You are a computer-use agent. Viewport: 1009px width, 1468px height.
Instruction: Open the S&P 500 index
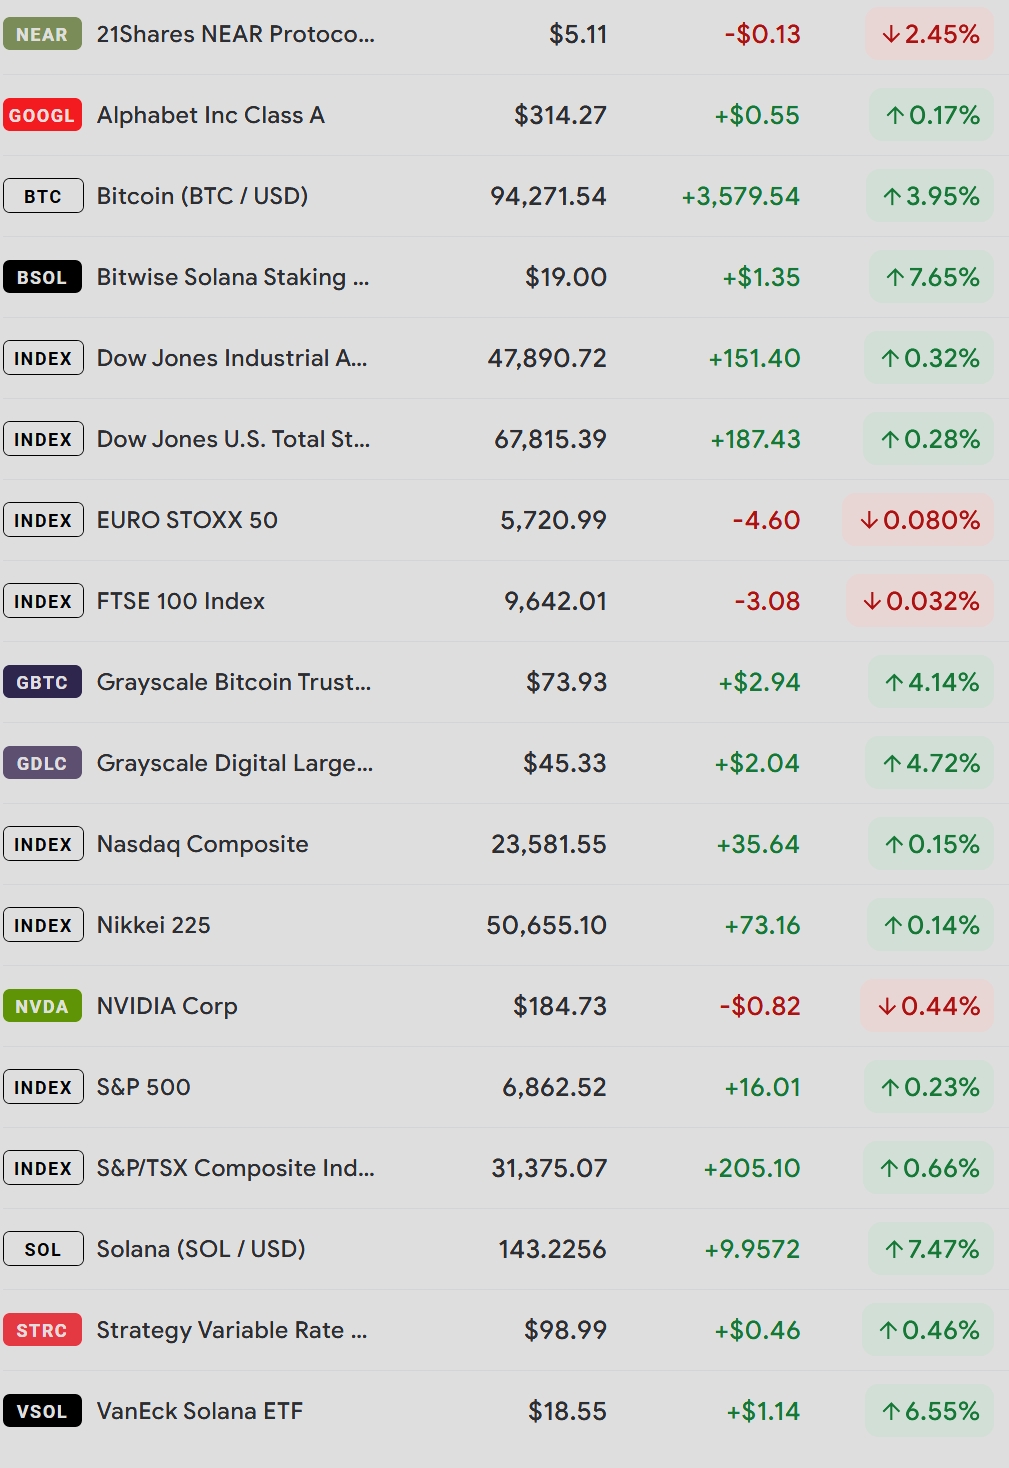click(x=143, y=1088)
